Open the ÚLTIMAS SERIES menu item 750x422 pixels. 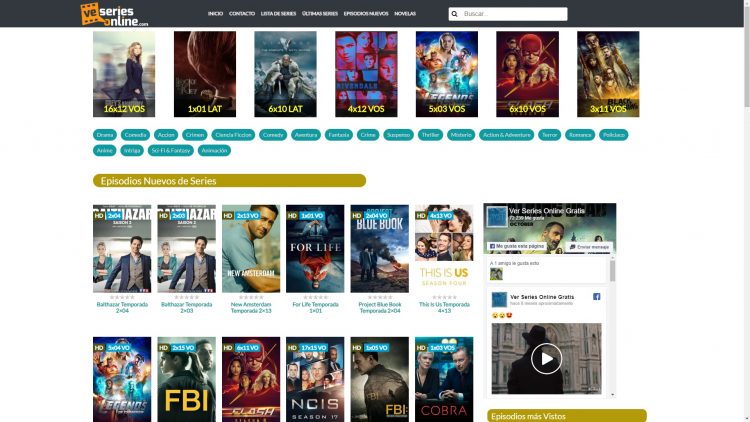tap(320, 14)
